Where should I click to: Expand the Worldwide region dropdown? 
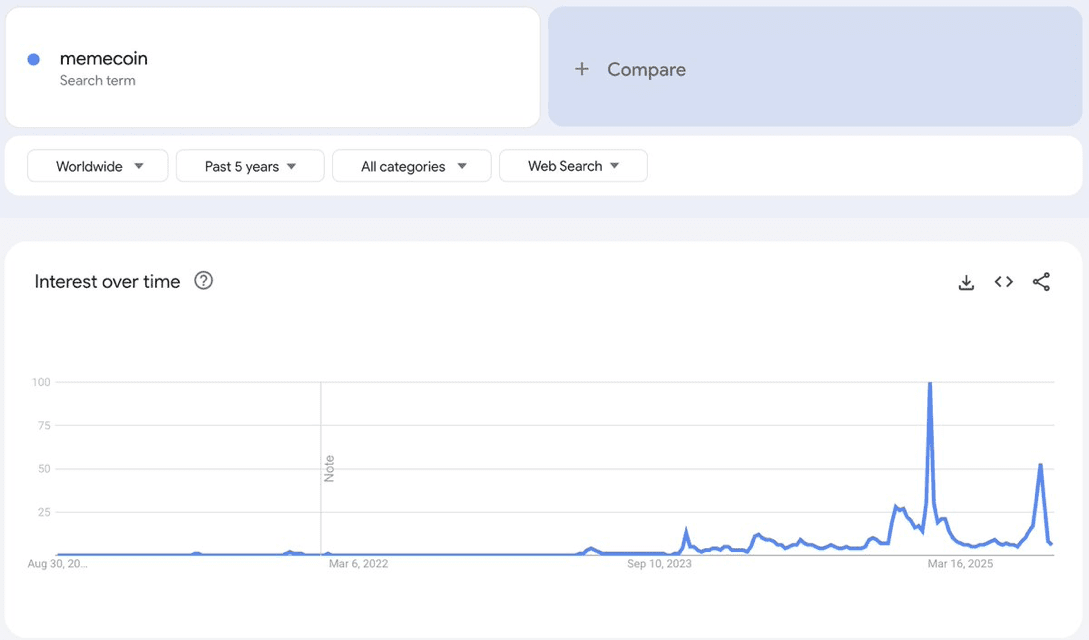click(x=98, y=166)
